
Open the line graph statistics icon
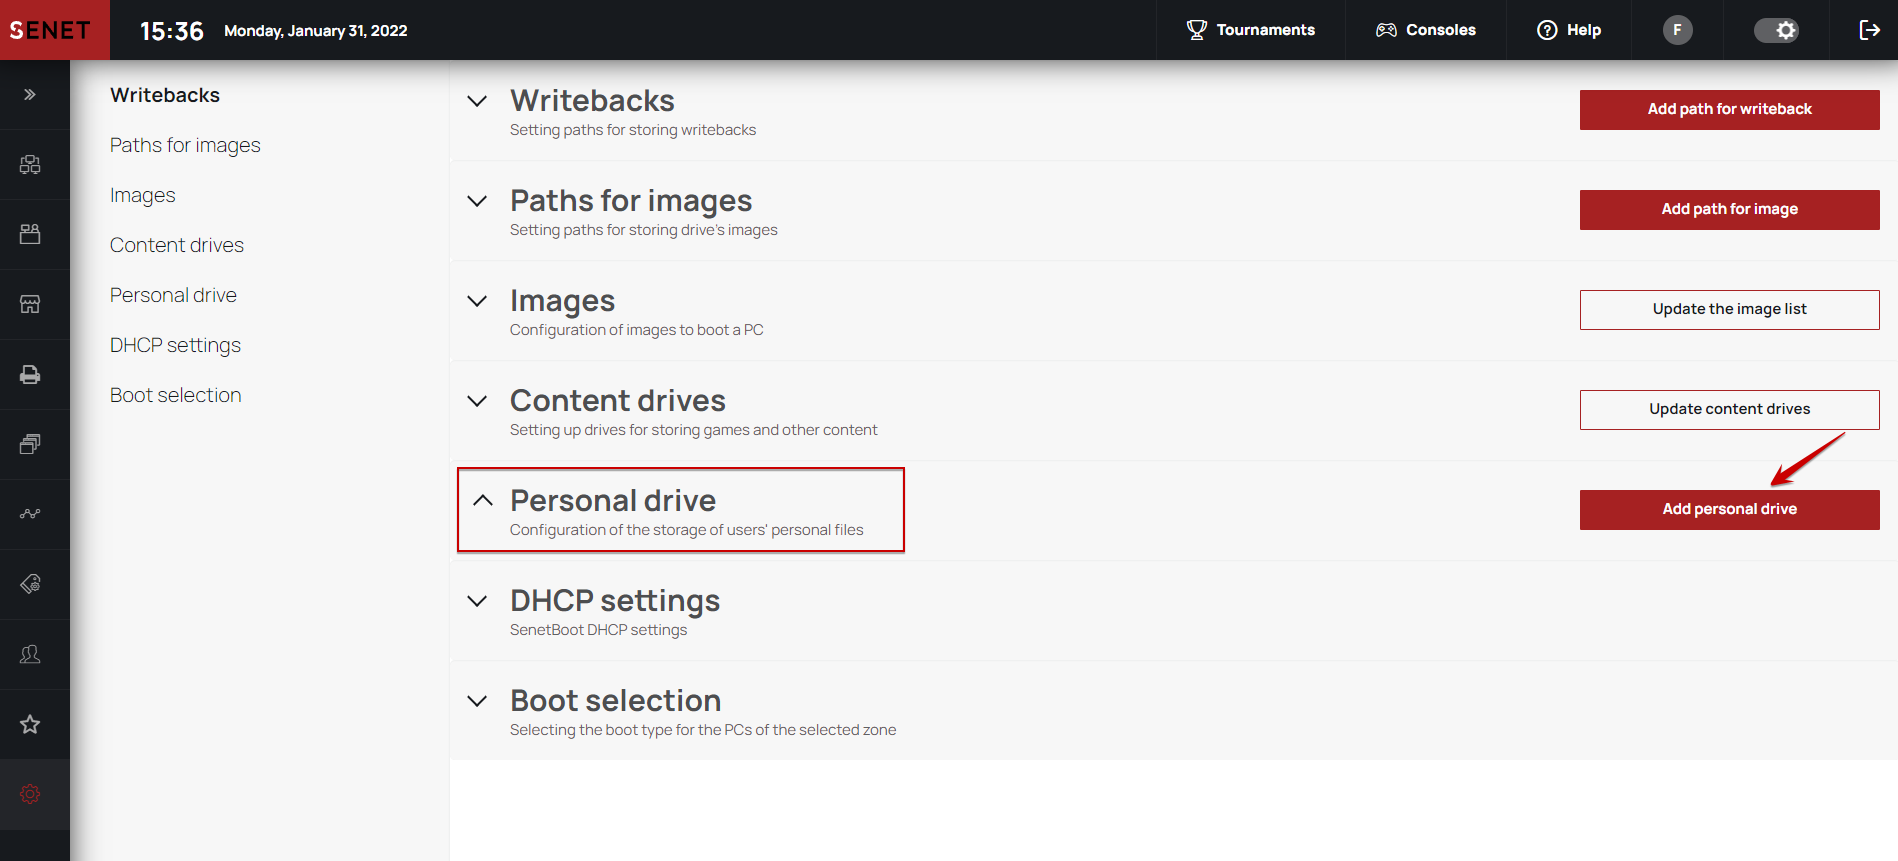[x=30, y=514]
